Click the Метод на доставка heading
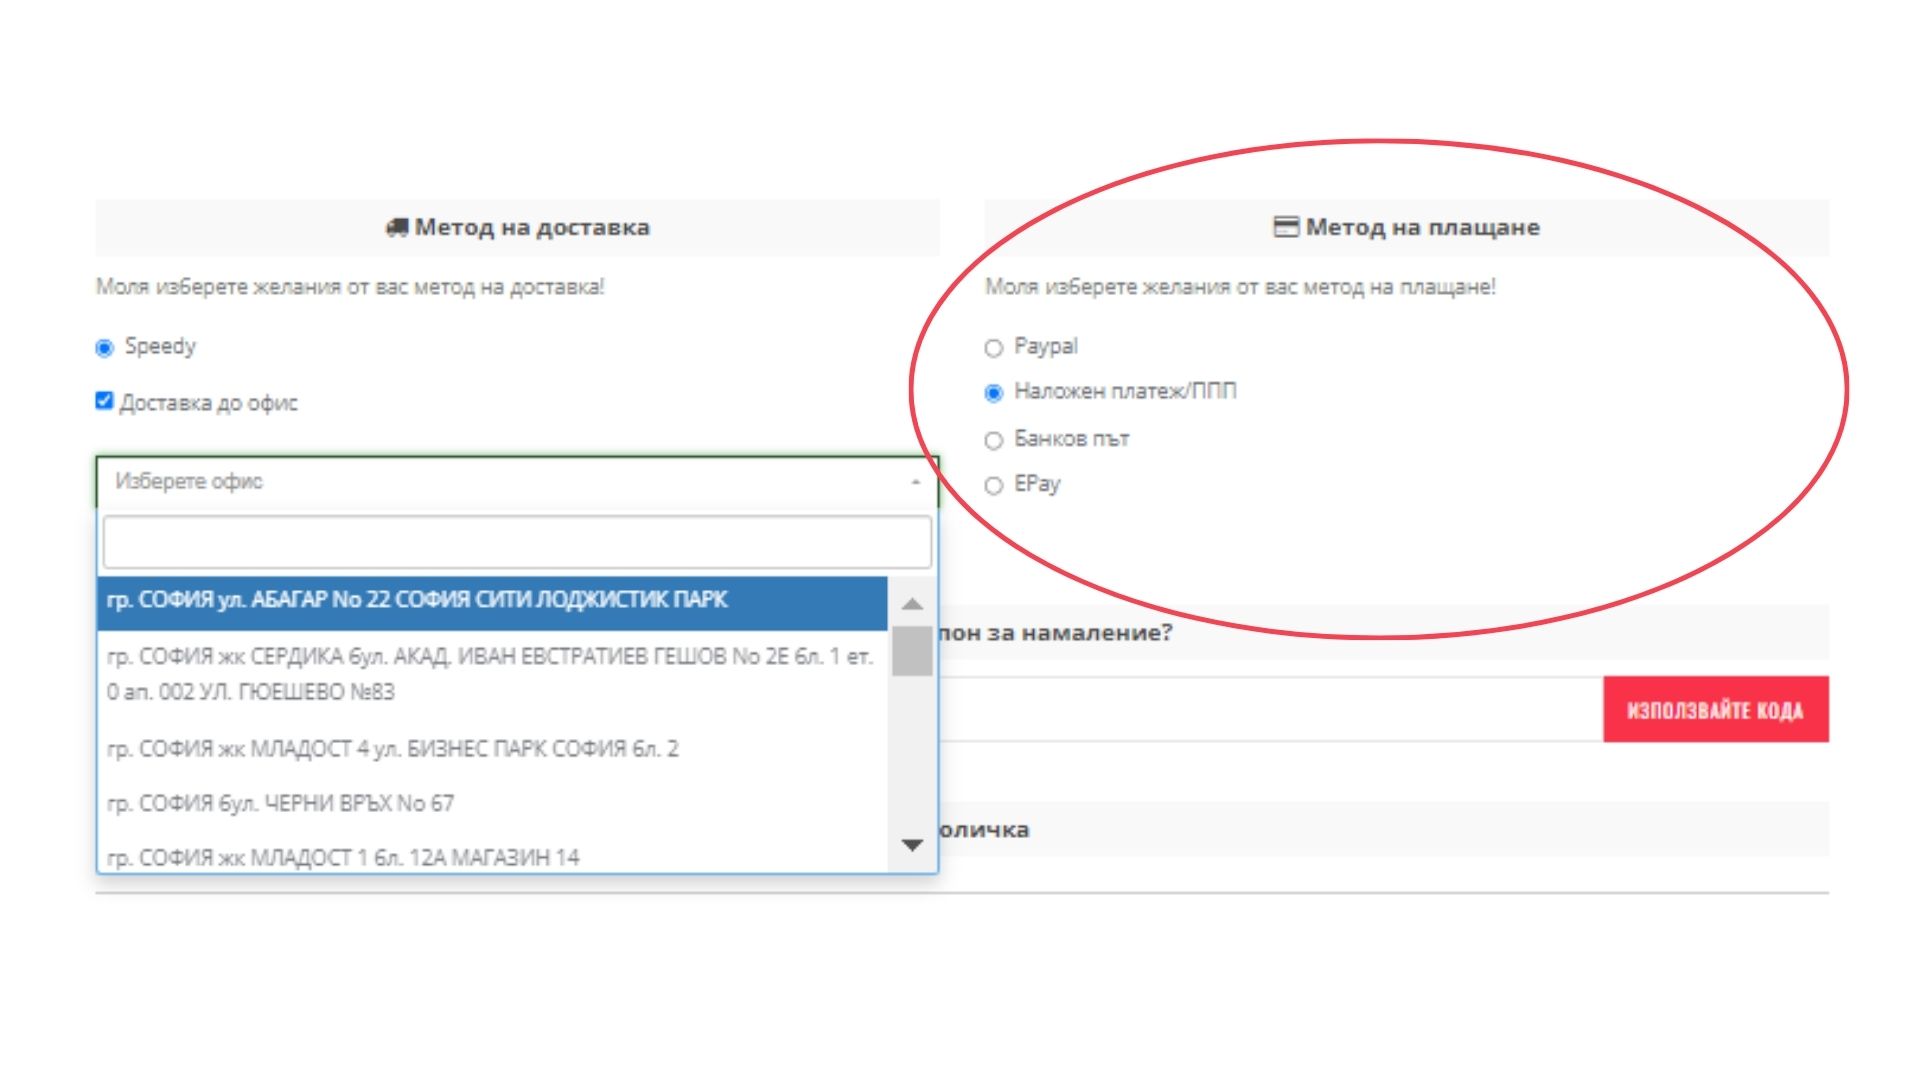 532,228
